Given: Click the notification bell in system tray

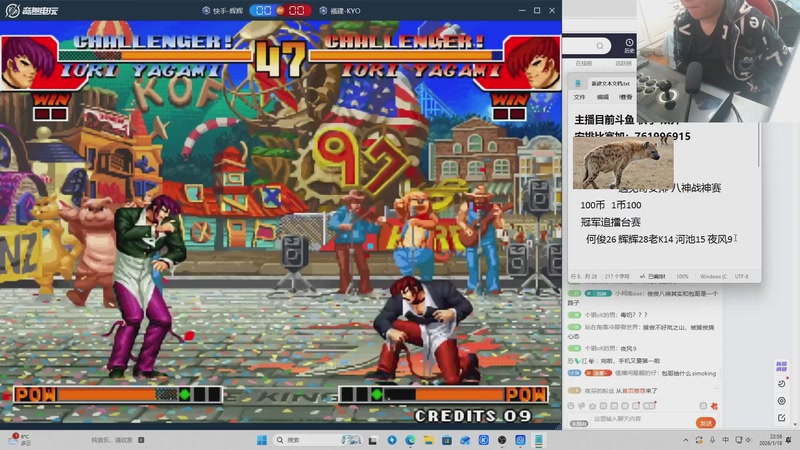Looking at the screenshot, I should 790,440.
